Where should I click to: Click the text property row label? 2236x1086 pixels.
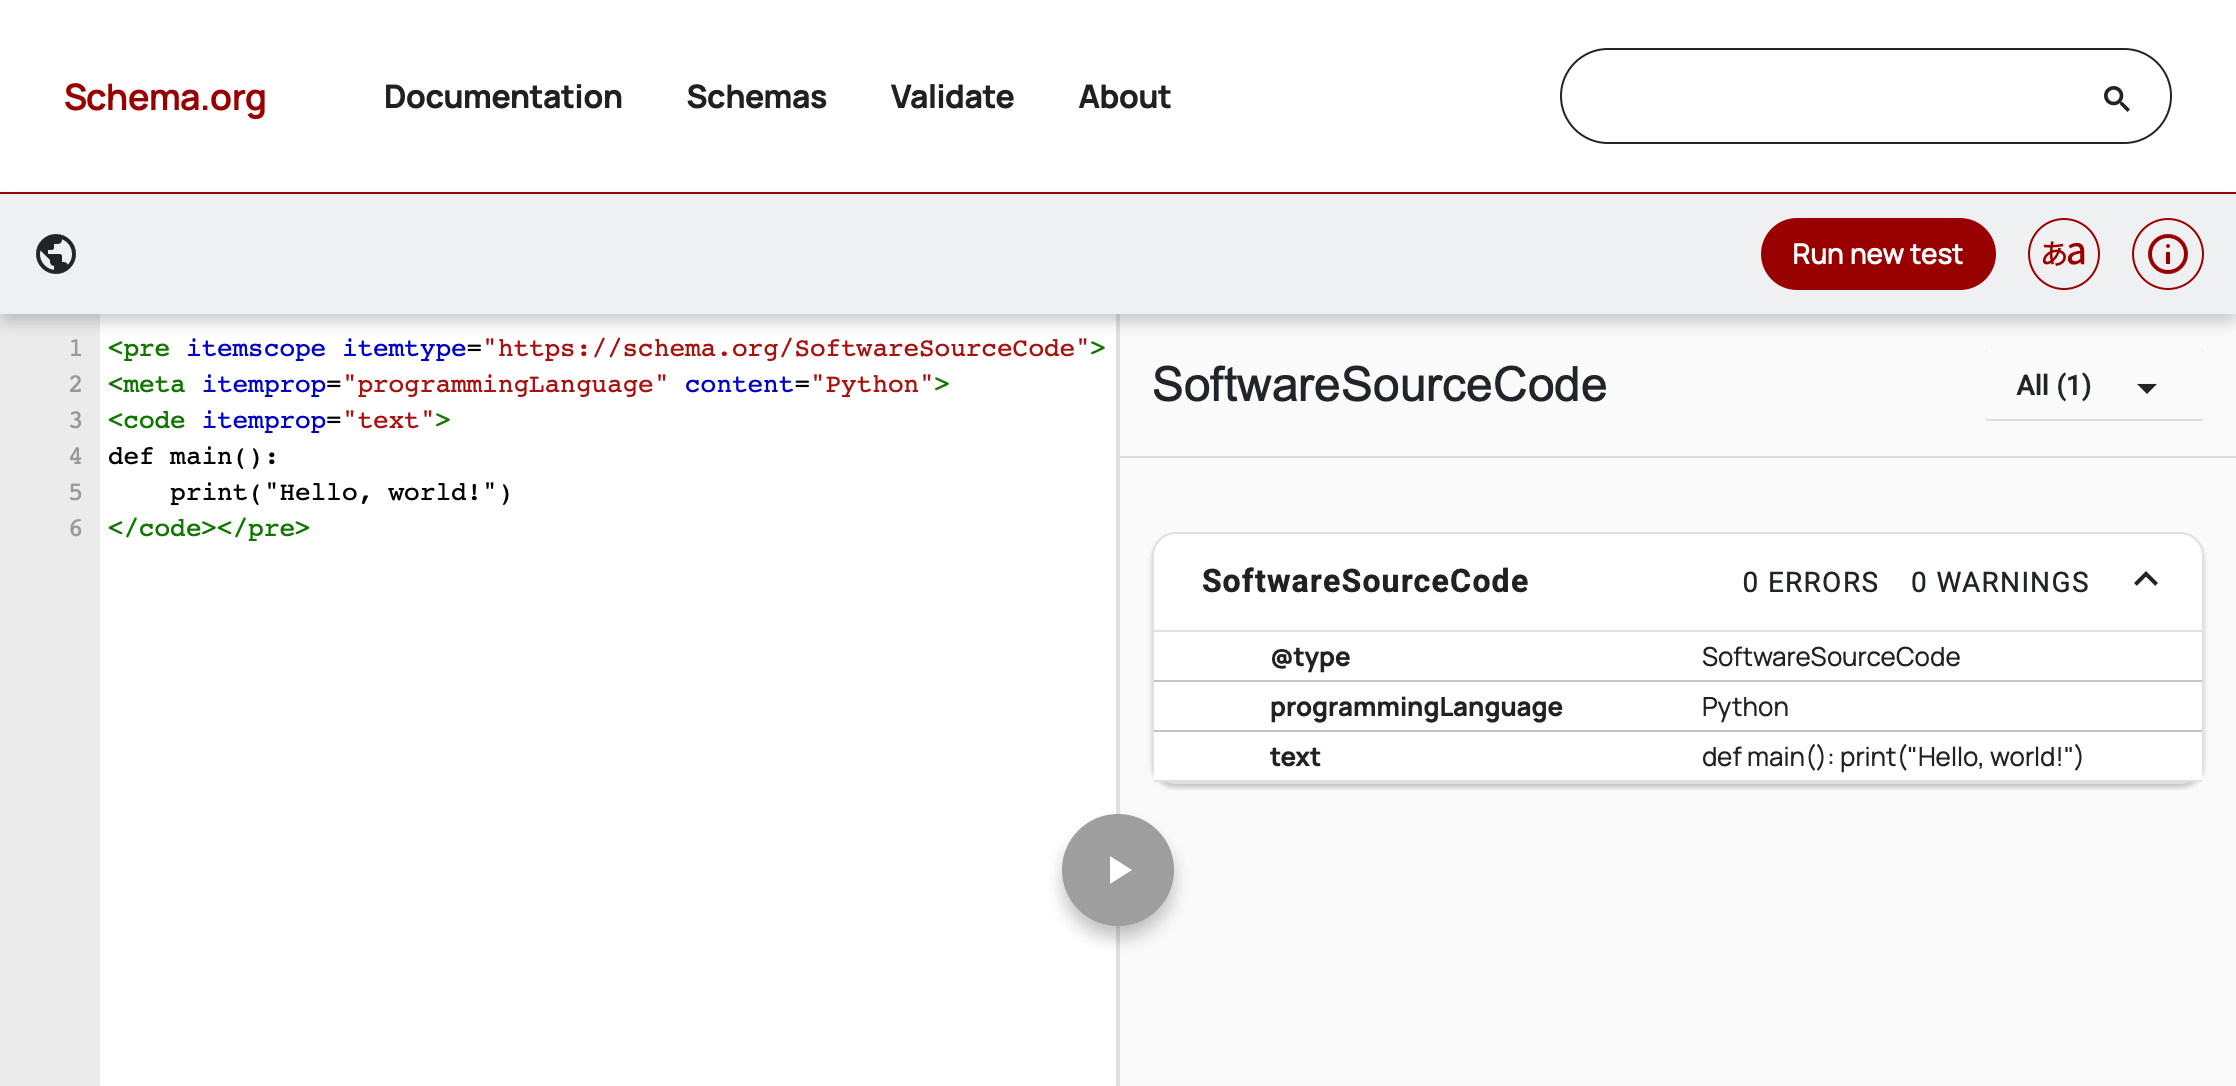[x=1295, y=757]
